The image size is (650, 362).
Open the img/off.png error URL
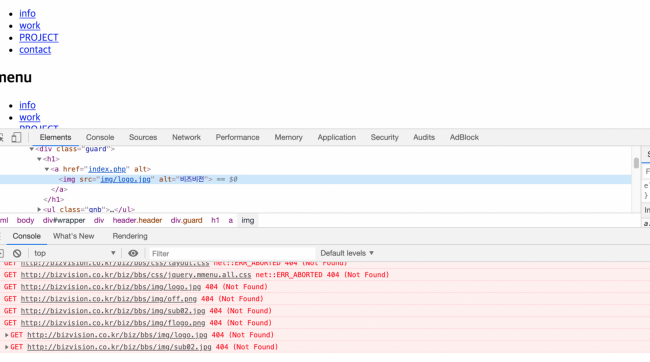click(109, 299)
